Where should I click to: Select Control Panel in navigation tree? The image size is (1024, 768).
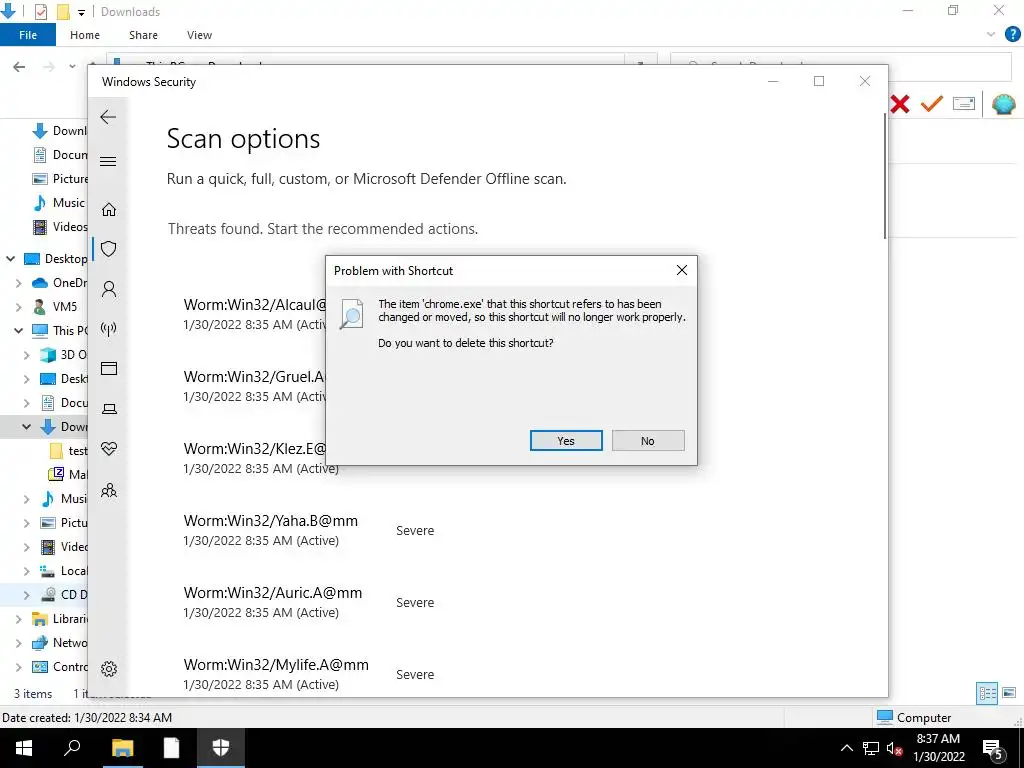[x=59, y=667]
